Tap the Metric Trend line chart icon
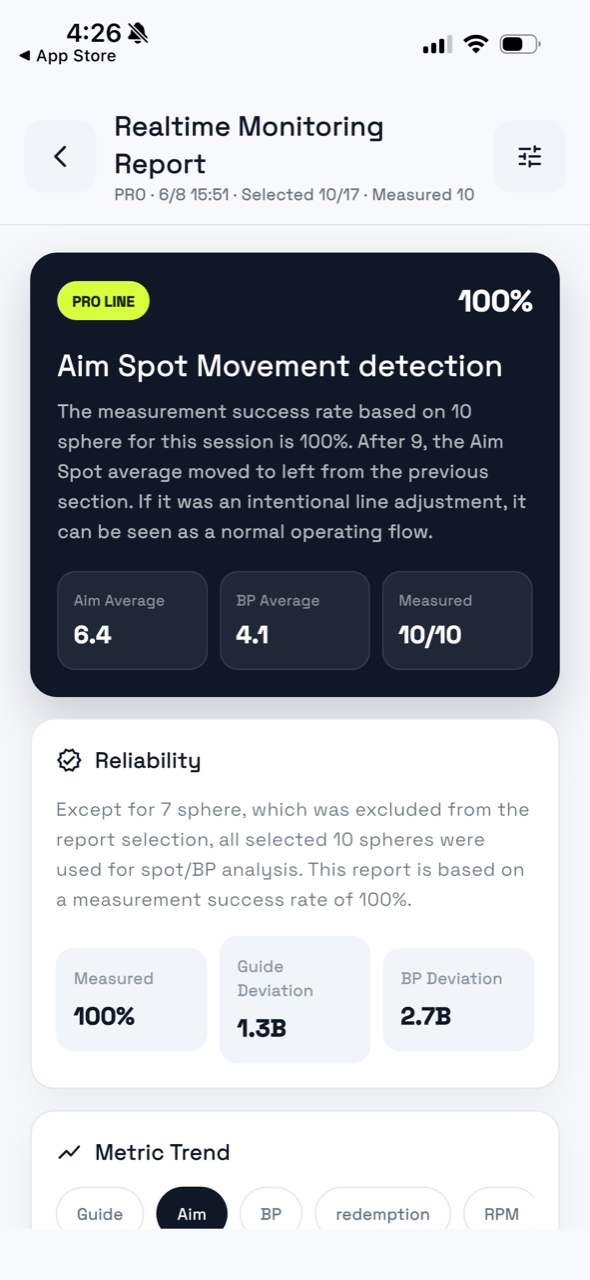The width and height of the screenshot is (590, 1280). 69,1153
